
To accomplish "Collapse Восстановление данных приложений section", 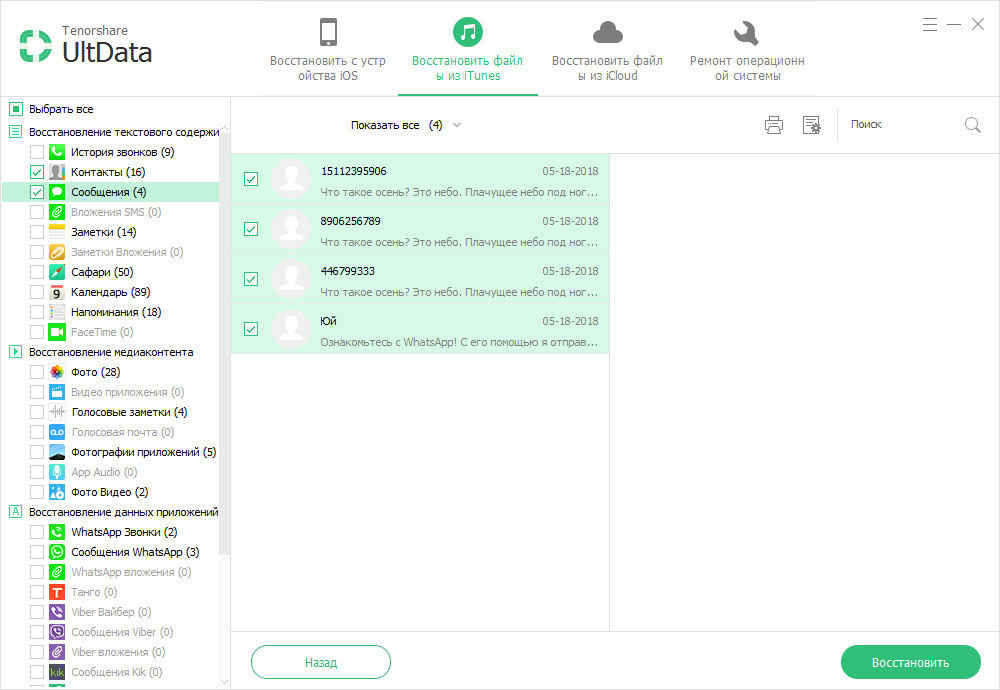I will (x=16, y=512).
